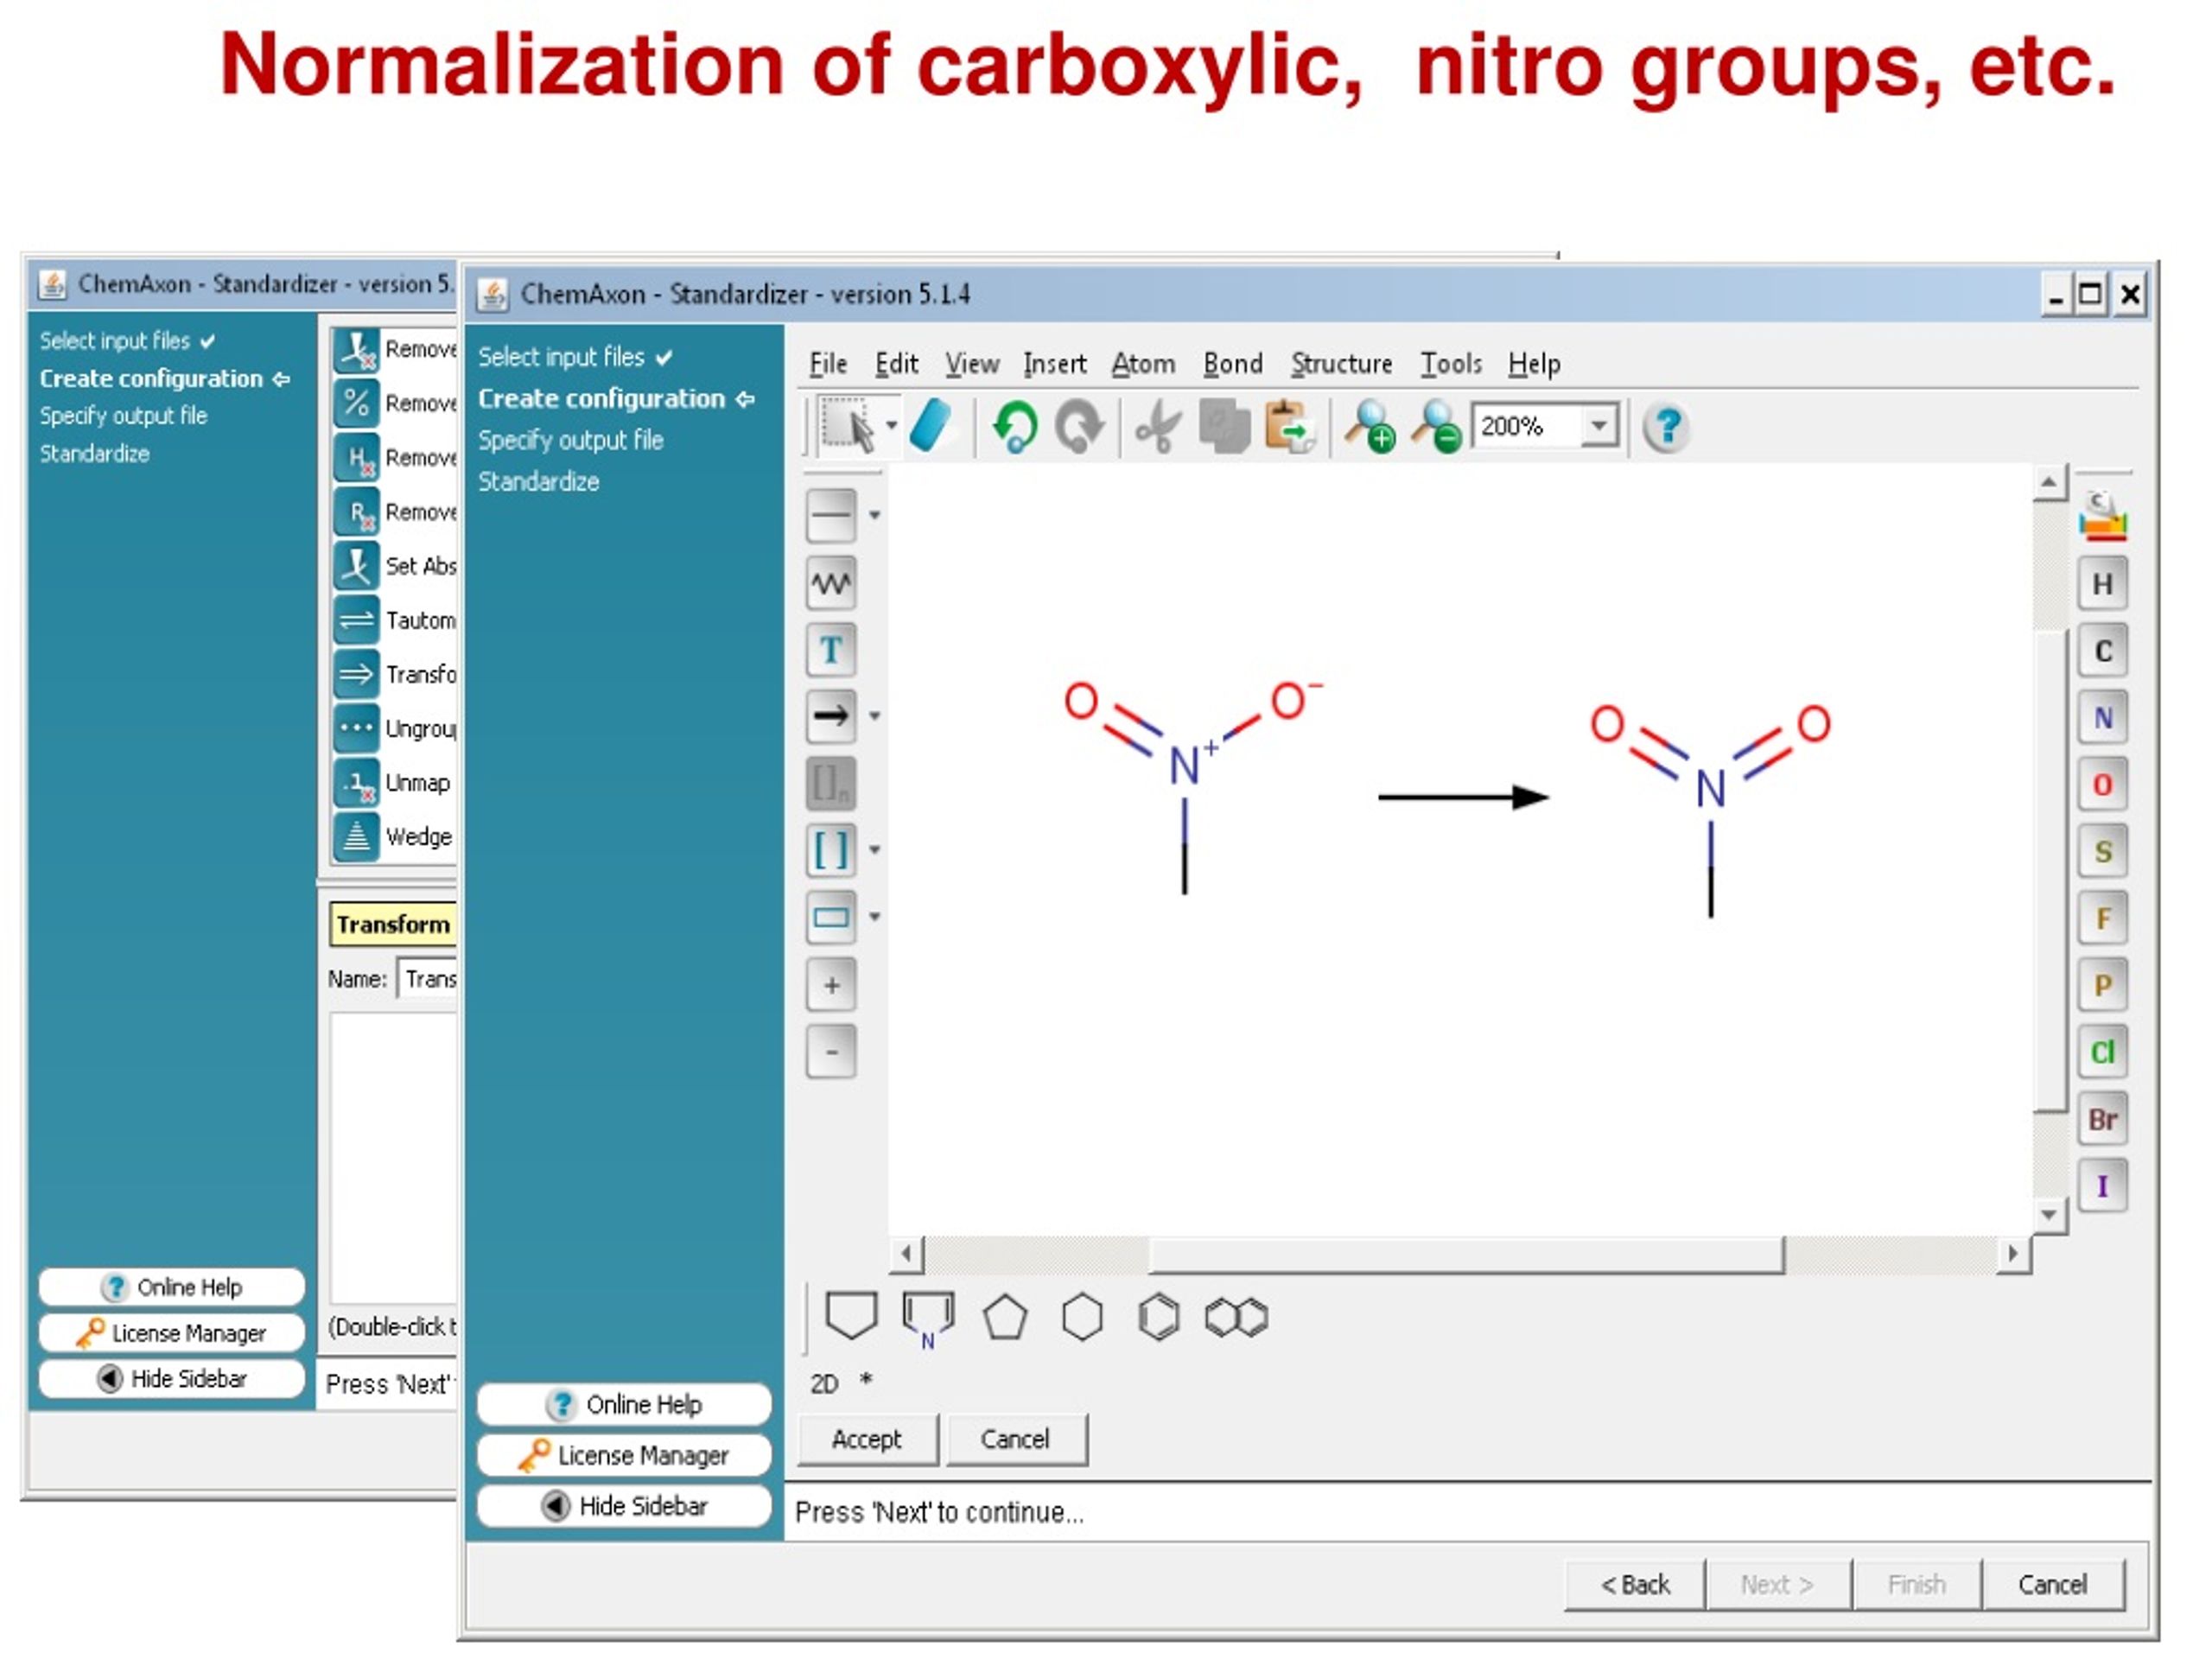Click License Manager in front window
2212x1659 pixels.
(x=624, y=1455)
